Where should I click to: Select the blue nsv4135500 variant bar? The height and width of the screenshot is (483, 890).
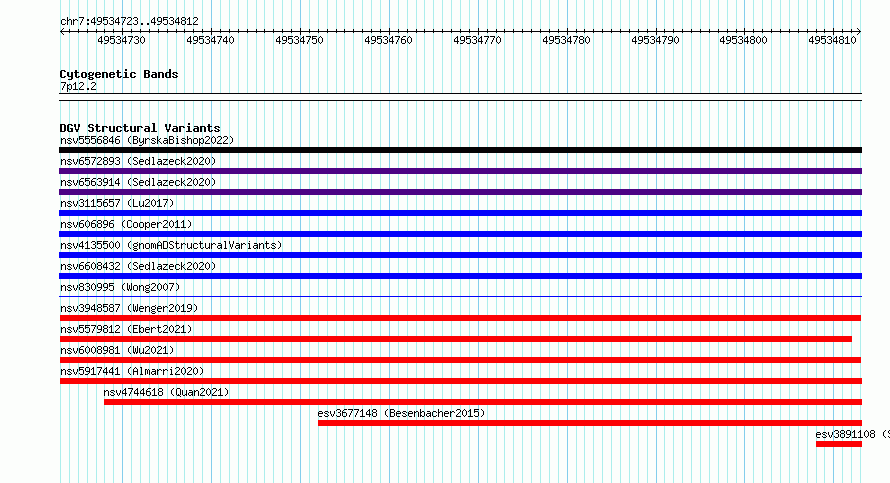[x=460, y=255]
